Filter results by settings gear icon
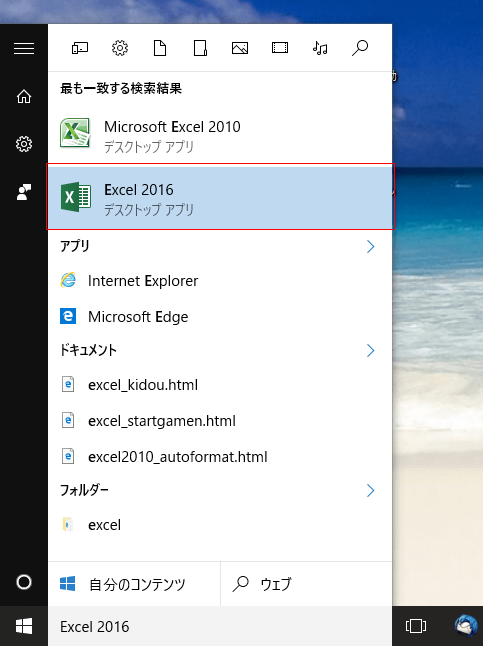Image resolution: width=483 pixels, height=646 pixels. tap(120, 48)
